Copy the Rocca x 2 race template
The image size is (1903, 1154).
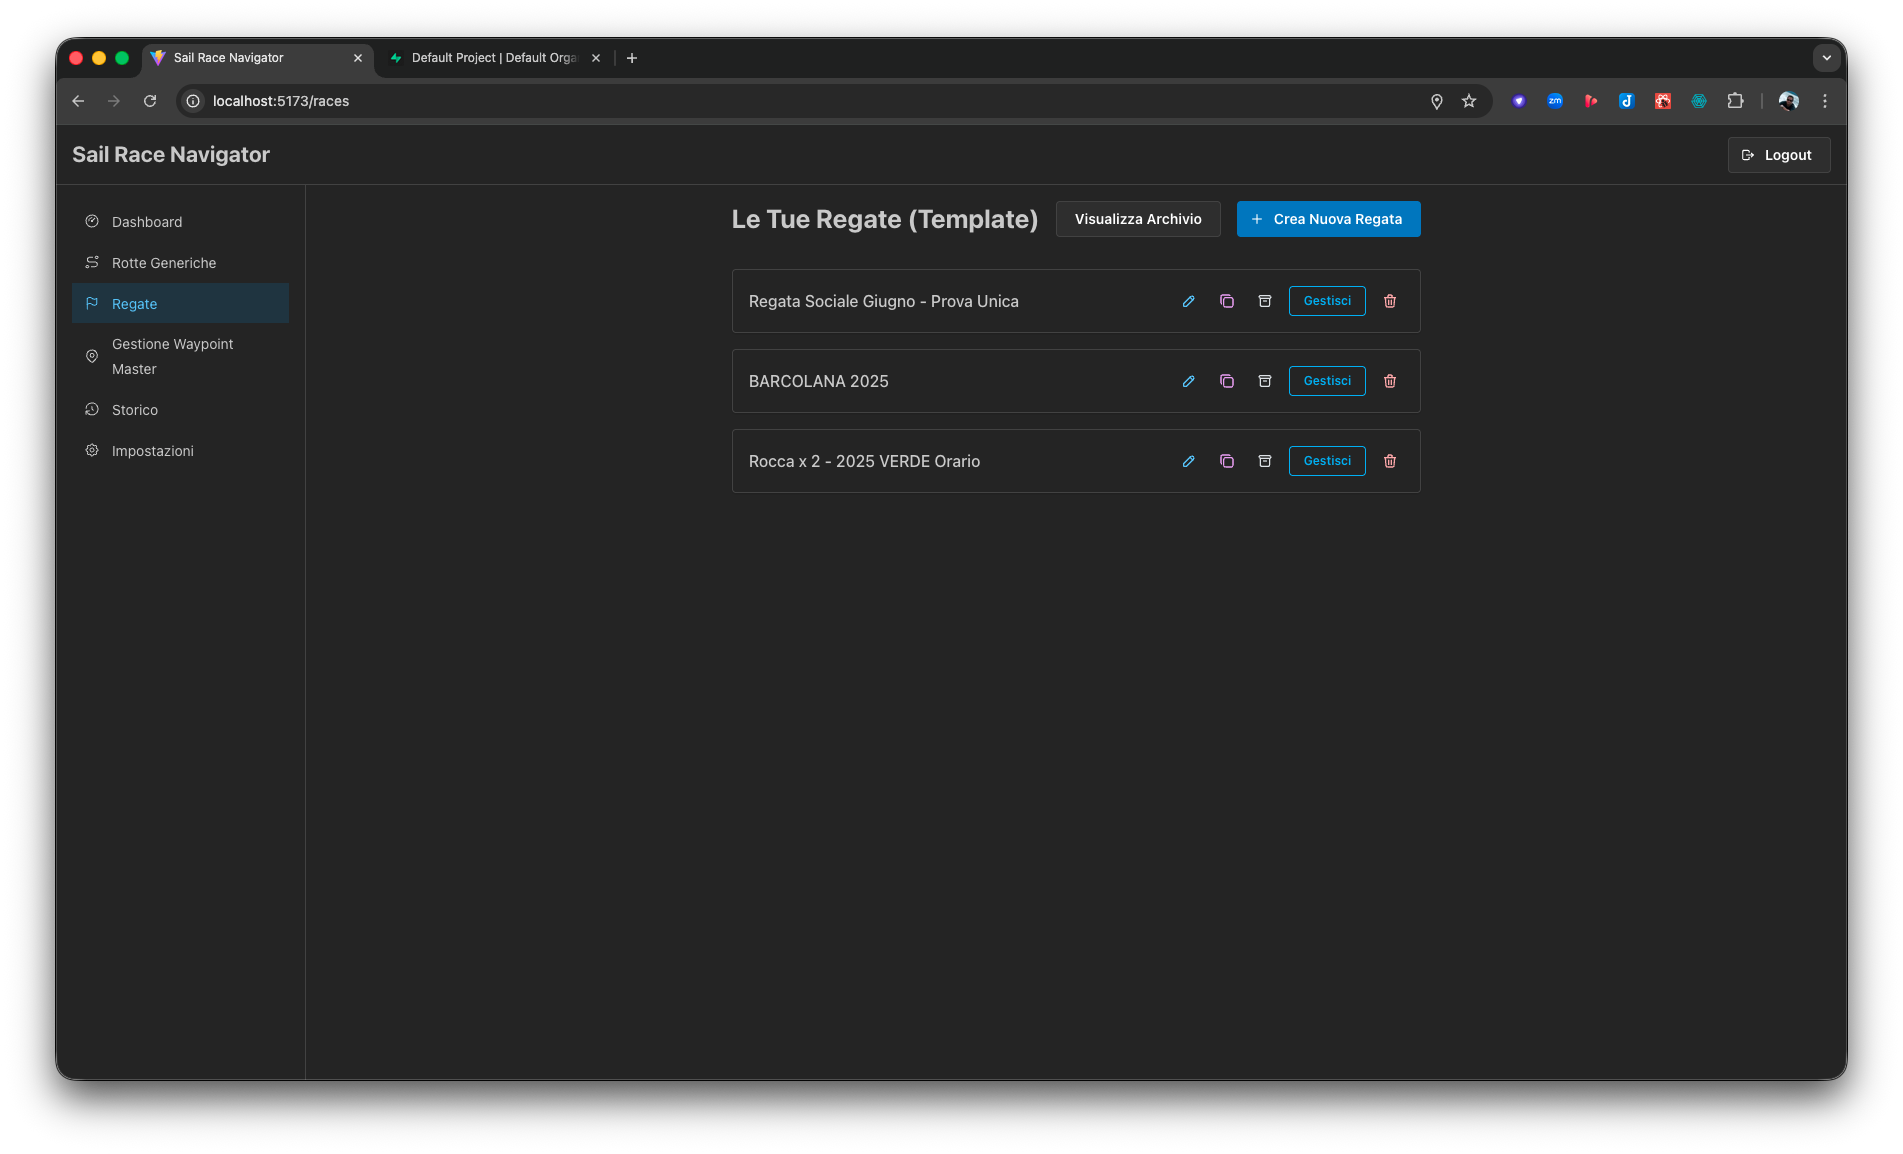(x=1226, y=461)
